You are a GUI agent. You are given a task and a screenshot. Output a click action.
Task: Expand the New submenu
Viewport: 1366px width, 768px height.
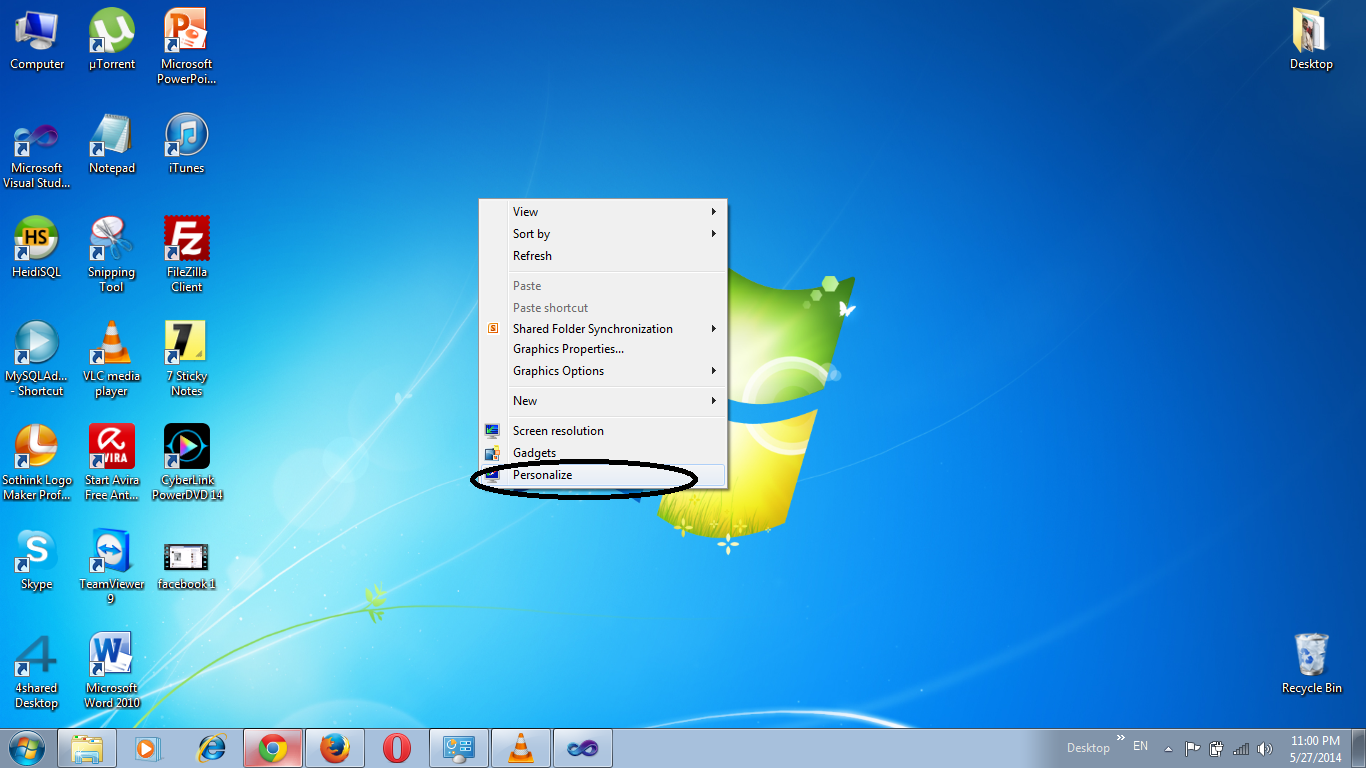(603, 401)
